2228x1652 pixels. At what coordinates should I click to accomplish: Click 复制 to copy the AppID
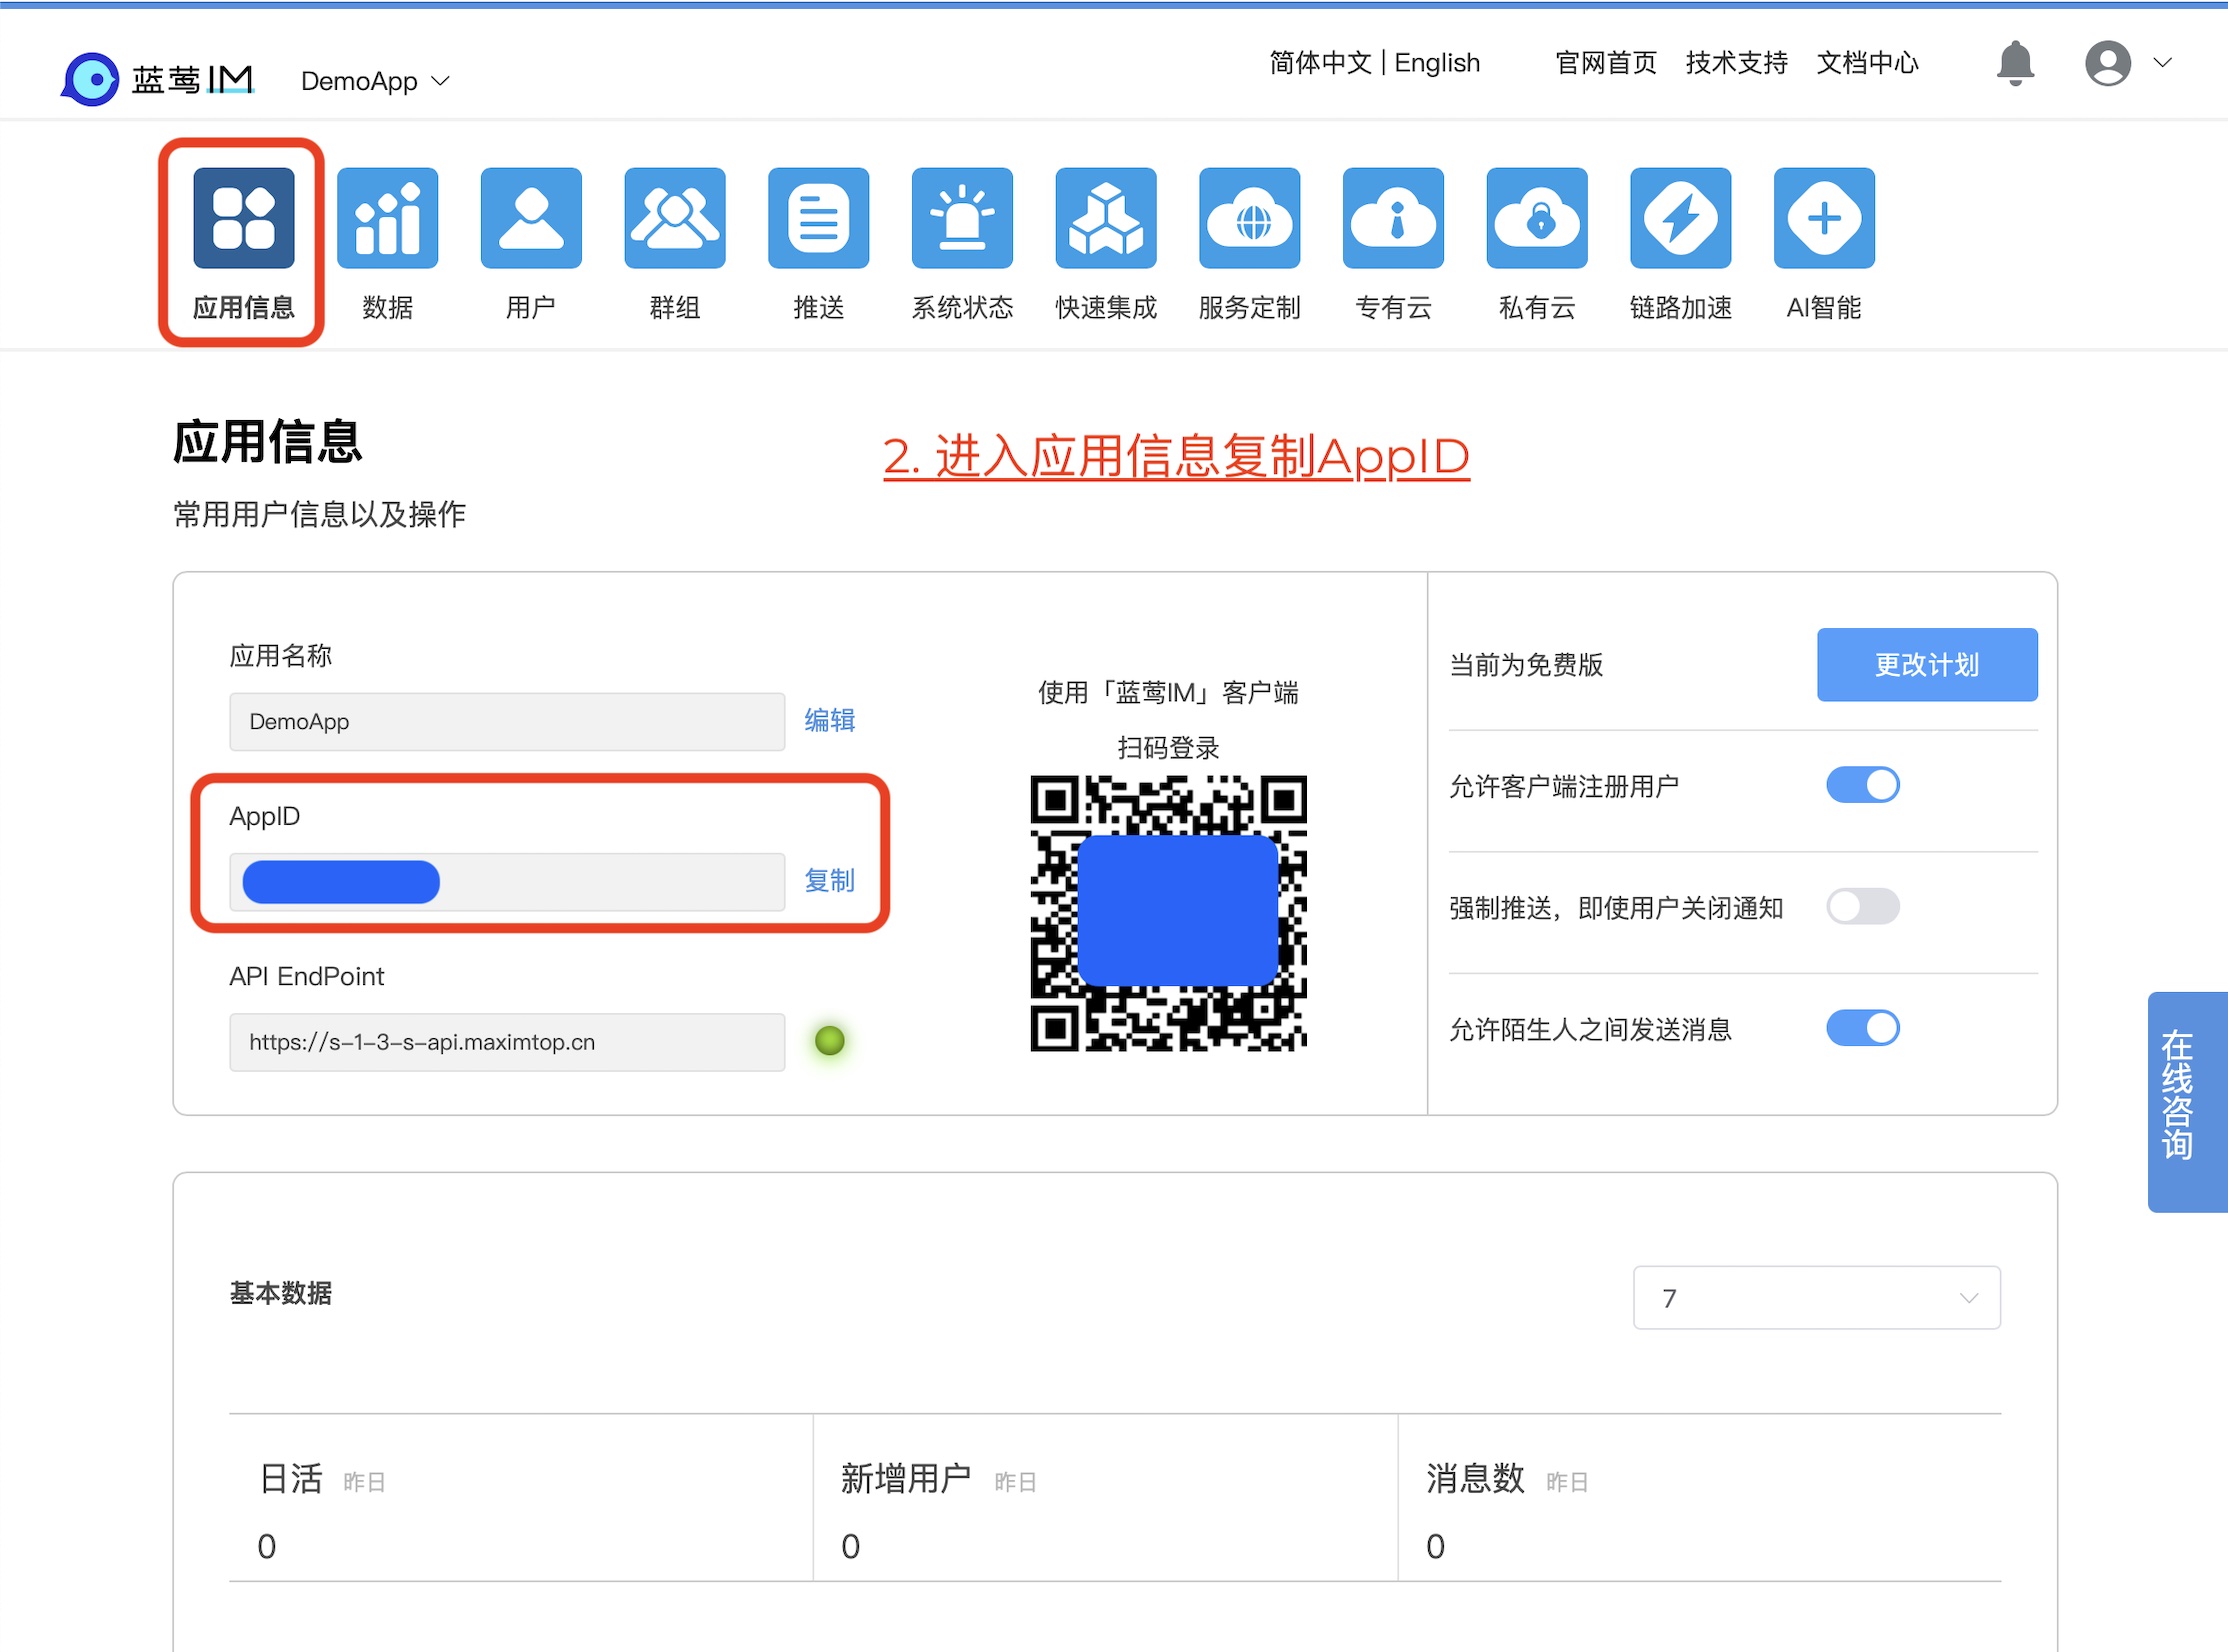[x=830, y=881]
